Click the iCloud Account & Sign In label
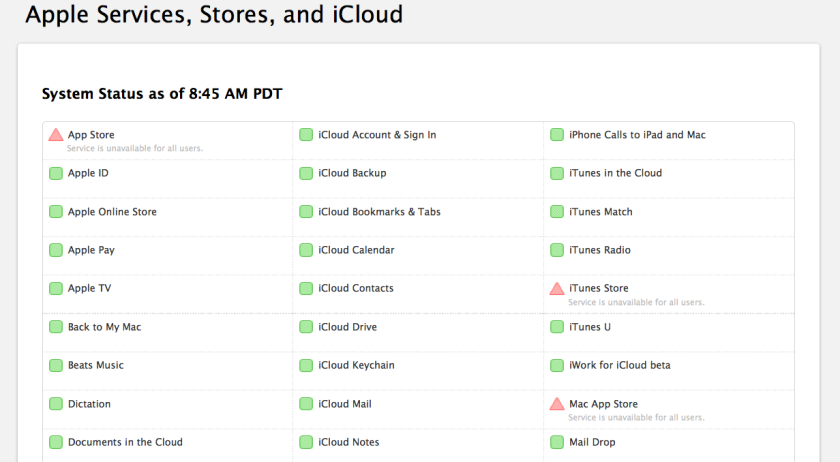This screenshot has width=840, height=462. coord(377,135)
